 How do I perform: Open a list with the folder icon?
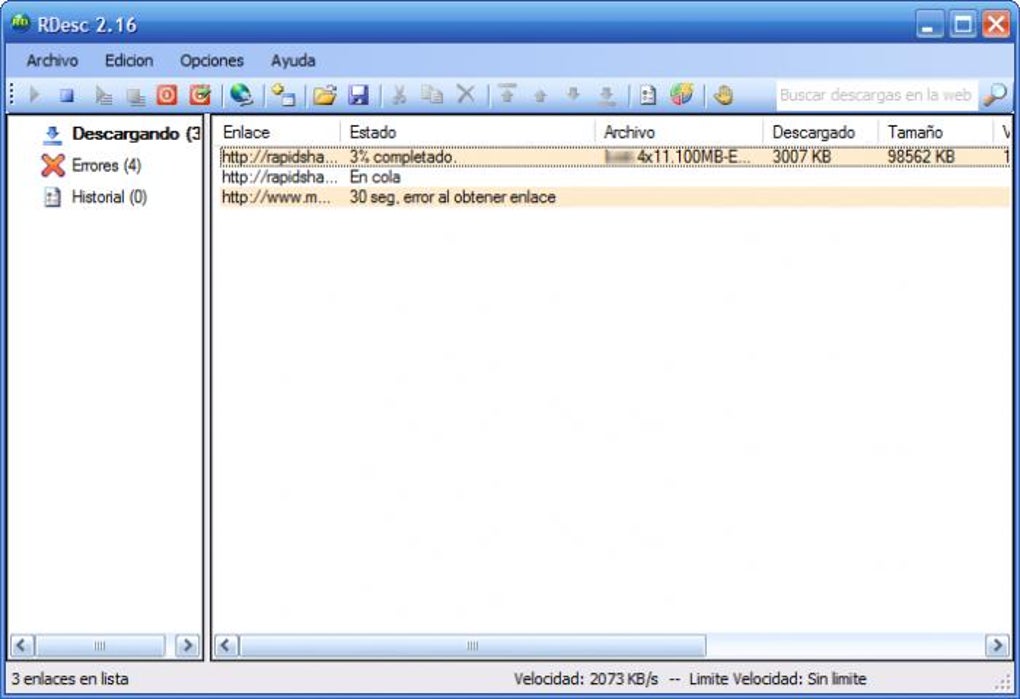point(325,96)
